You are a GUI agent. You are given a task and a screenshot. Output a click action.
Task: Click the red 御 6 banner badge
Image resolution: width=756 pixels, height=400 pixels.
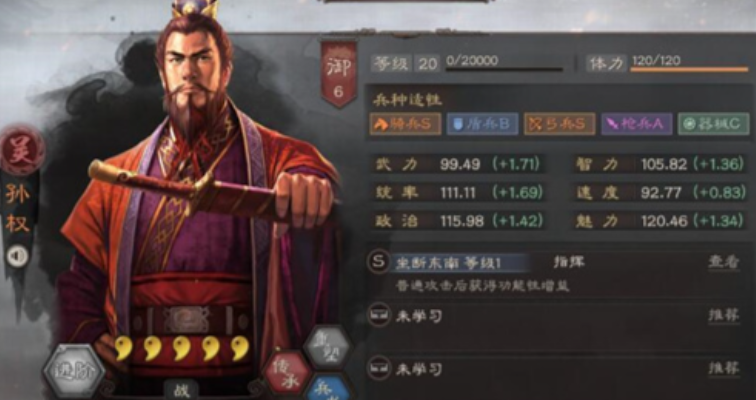pos(338,74)
